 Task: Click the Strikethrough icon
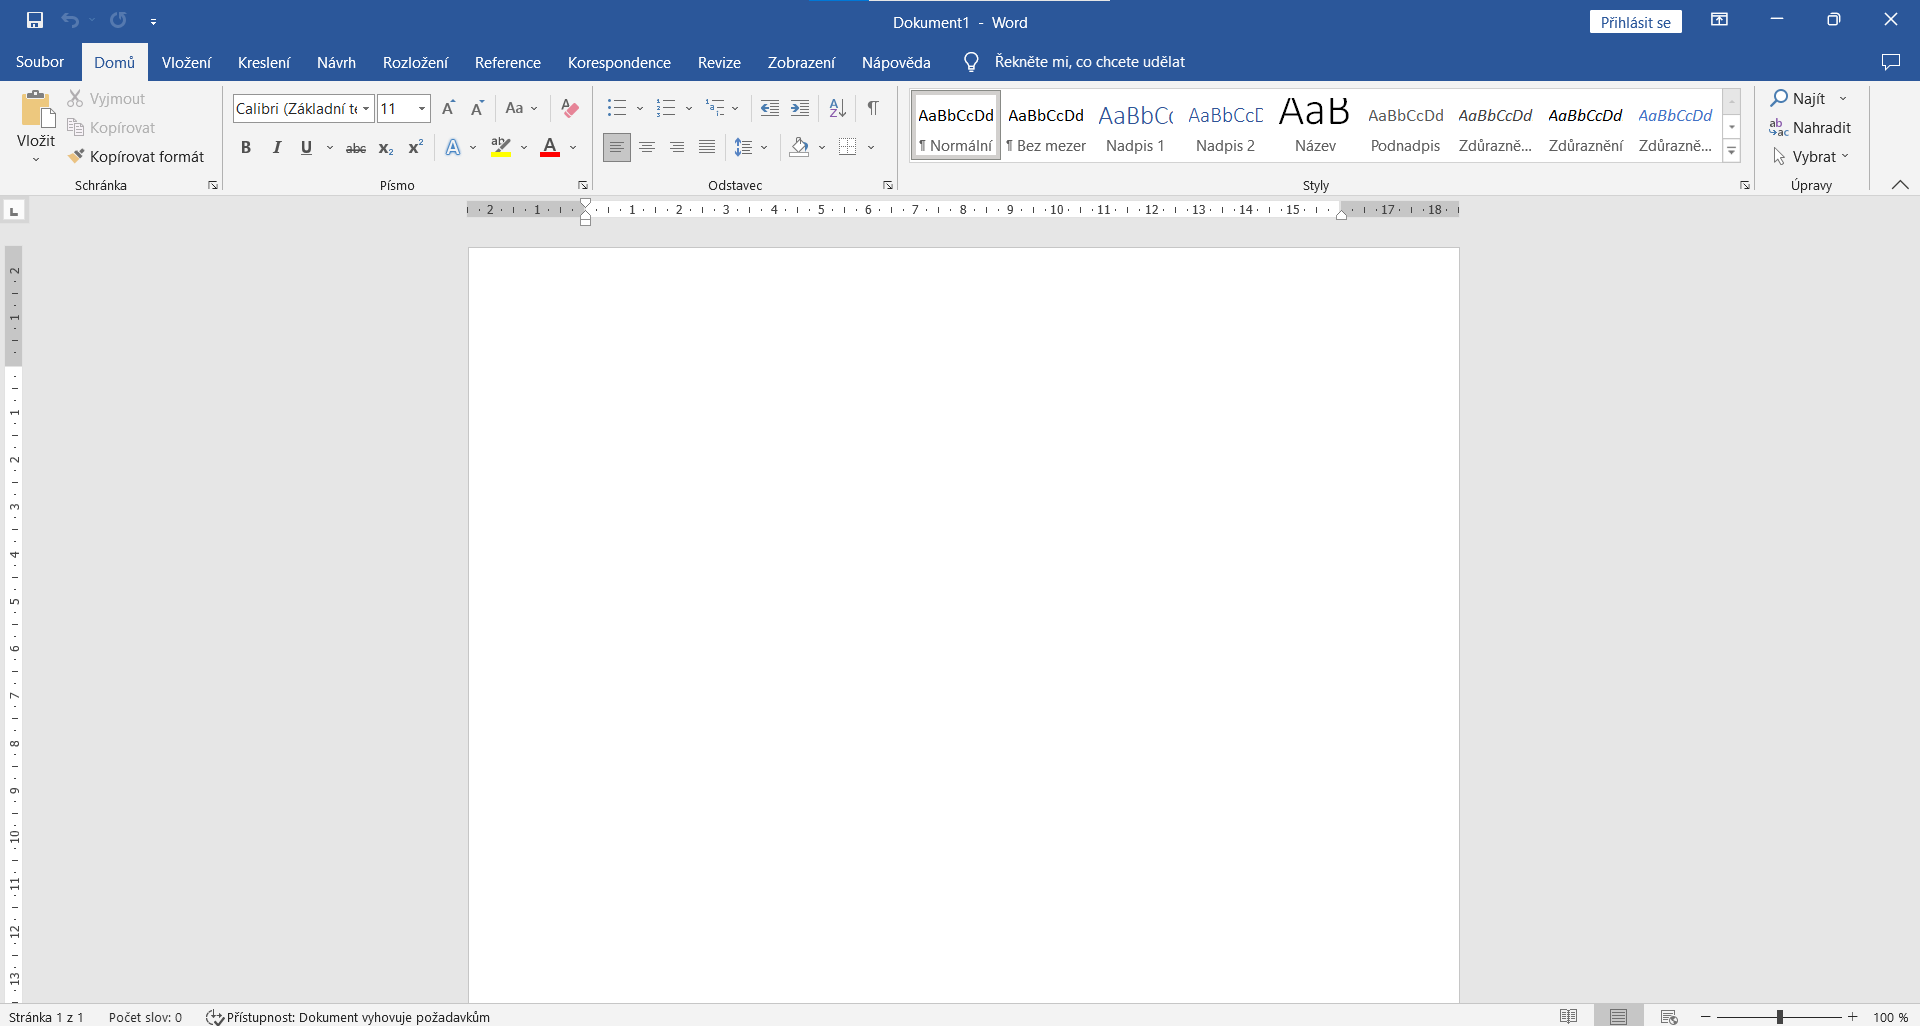pos(355,148)
